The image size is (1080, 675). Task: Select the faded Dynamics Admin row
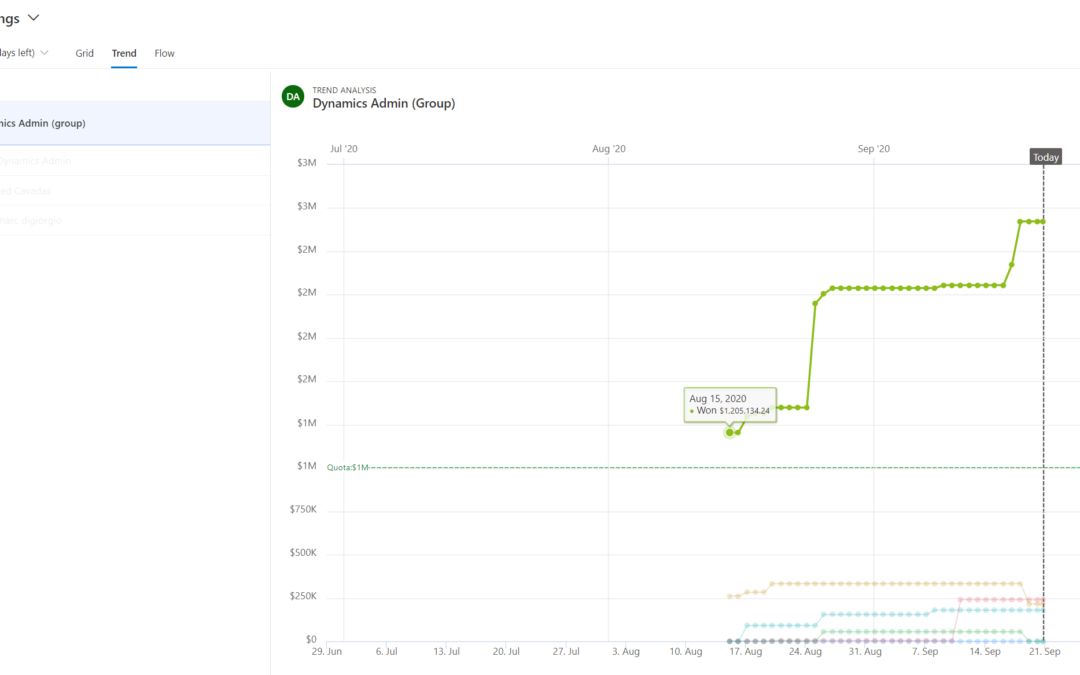click(135, 160)
